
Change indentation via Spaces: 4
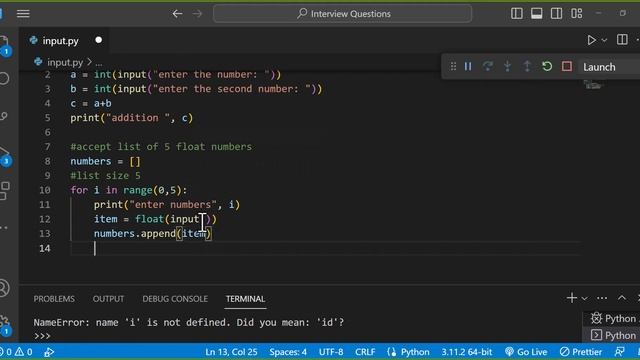coord(288,352)
